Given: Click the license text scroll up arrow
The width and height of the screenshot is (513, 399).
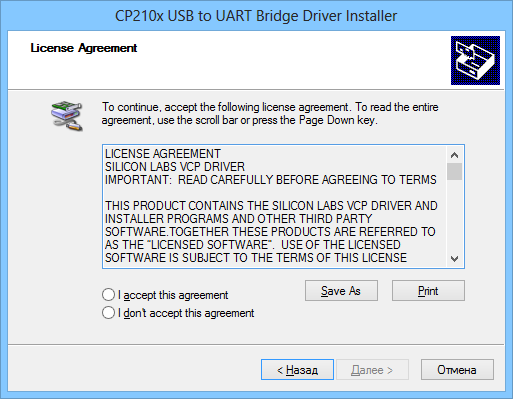Looking at the screenshot, I should coord(454,155).
